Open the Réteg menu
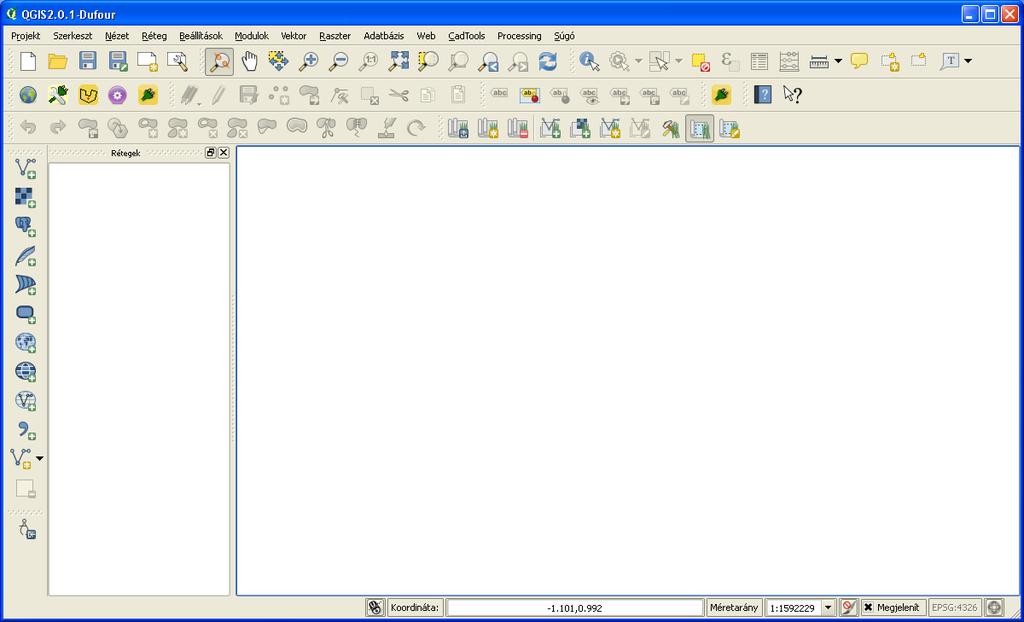 point(154,36)
